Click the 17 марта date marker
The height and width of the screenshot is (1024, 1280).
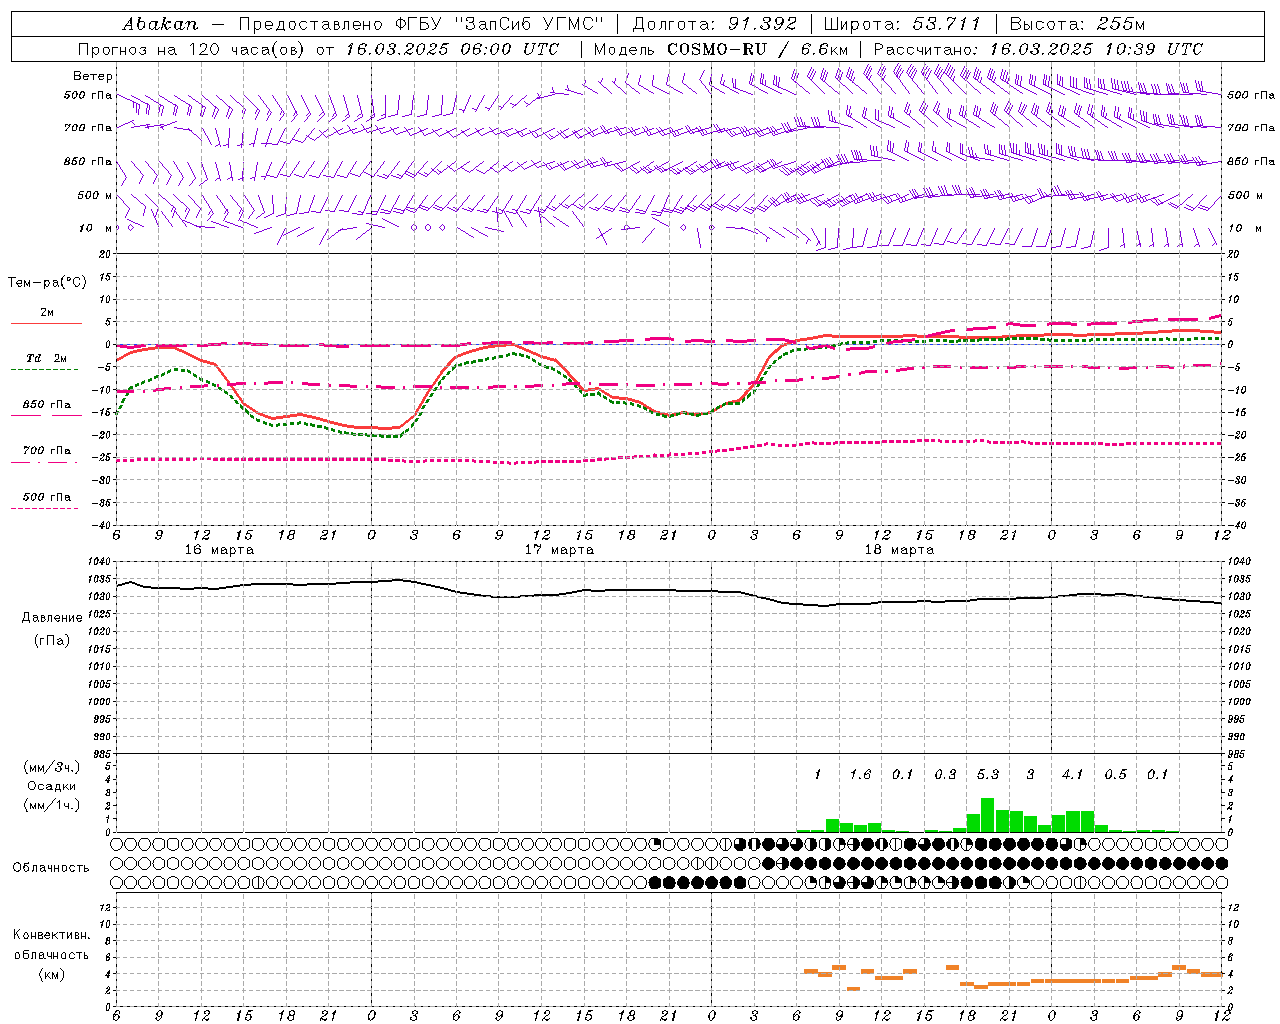pyautogui.click(x=559, y=550)
